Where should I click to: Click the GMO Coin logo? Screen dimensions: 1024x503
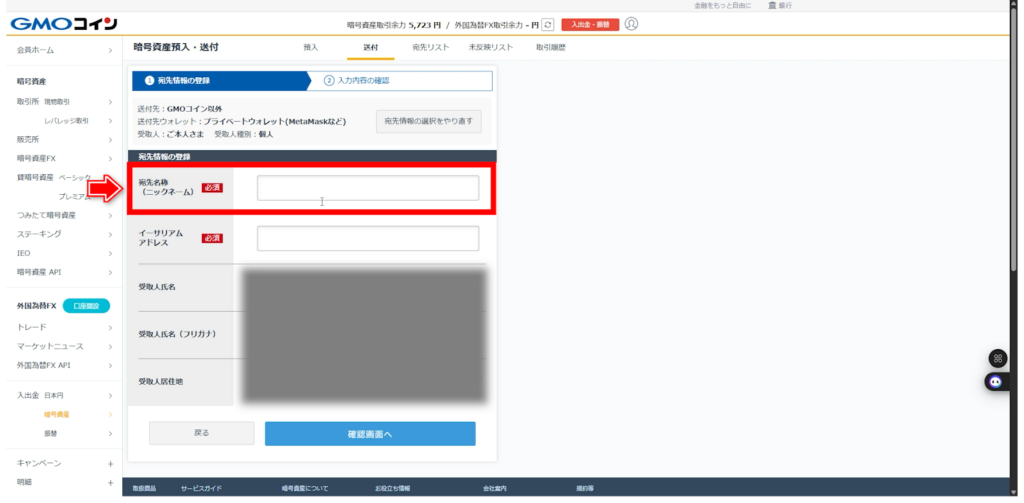[62, 23]
